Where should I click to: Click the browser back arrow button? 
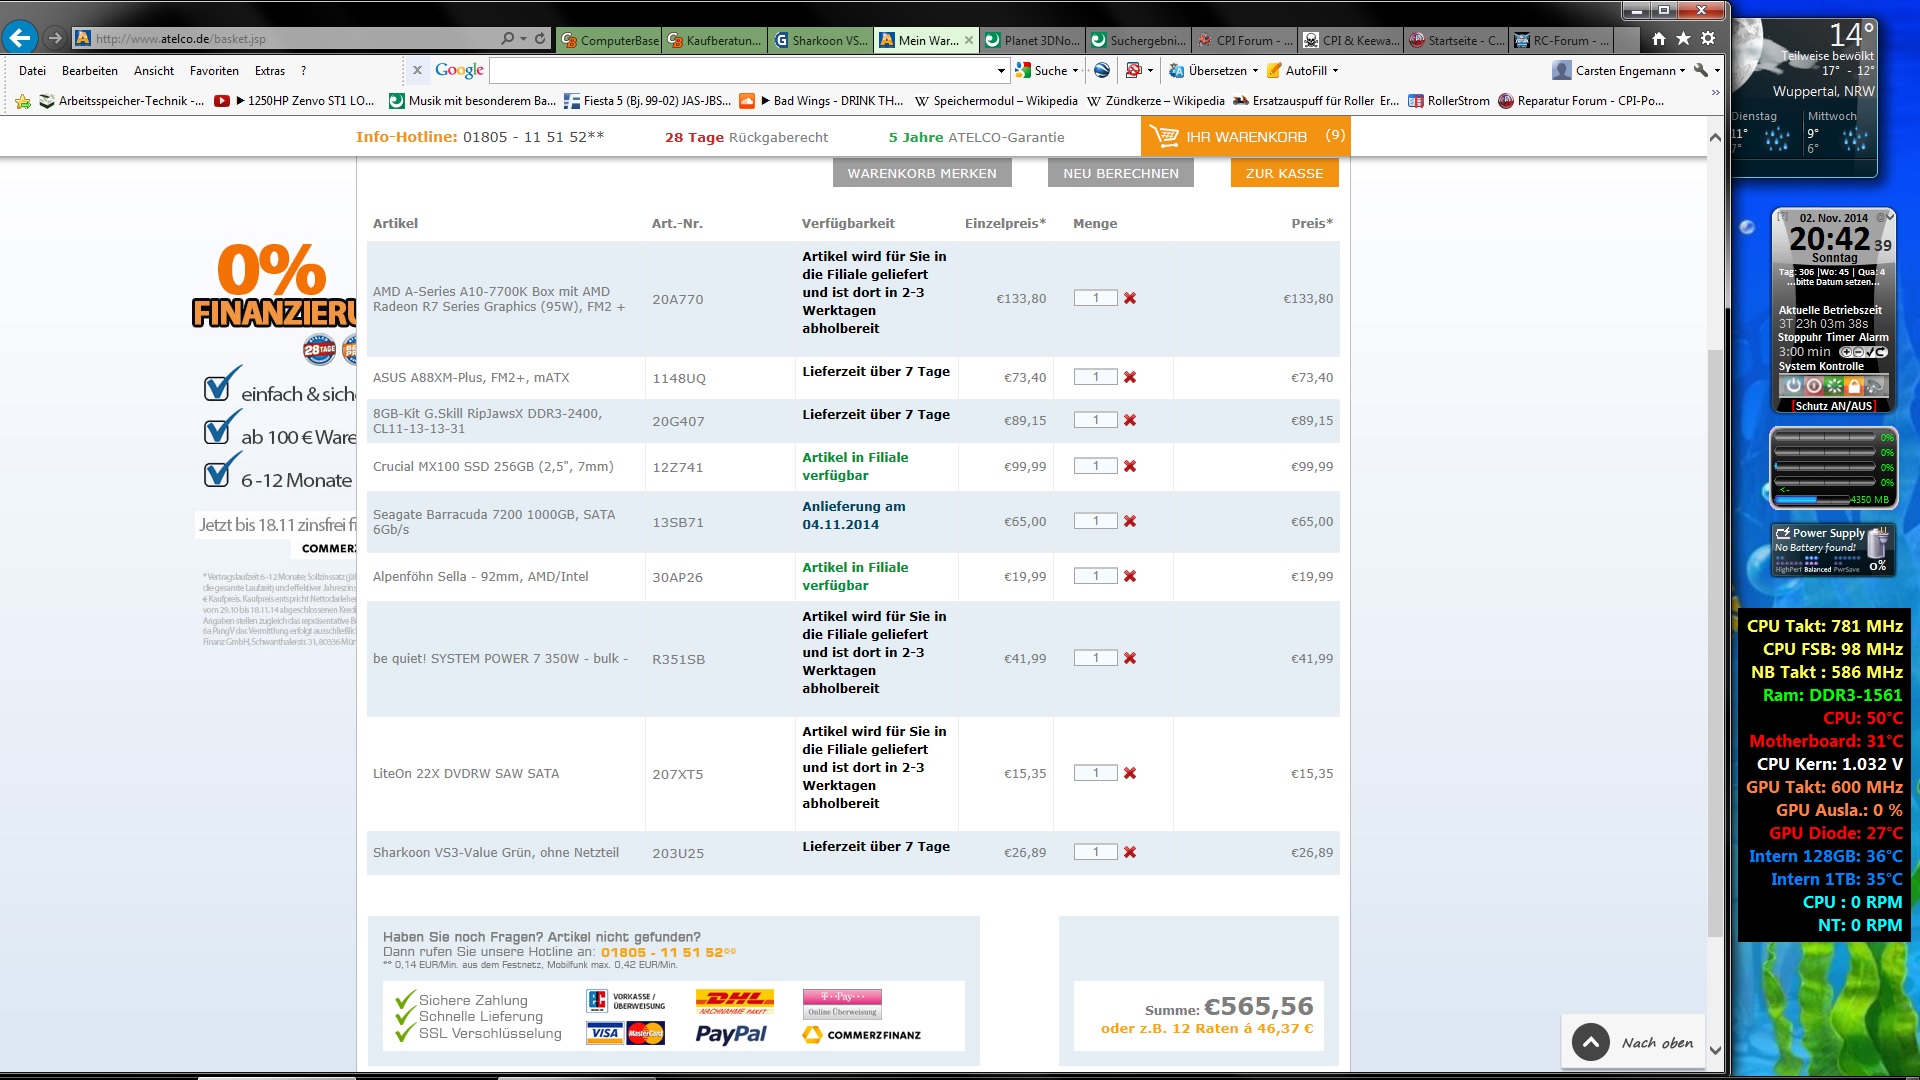[20, 39]
